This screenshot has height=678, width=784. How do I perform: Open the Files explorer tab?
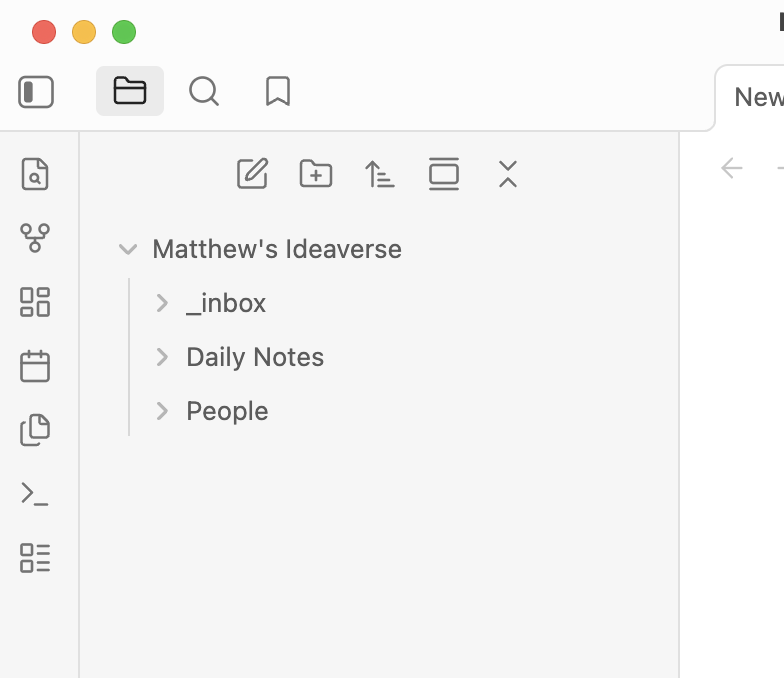pos(130,92)
